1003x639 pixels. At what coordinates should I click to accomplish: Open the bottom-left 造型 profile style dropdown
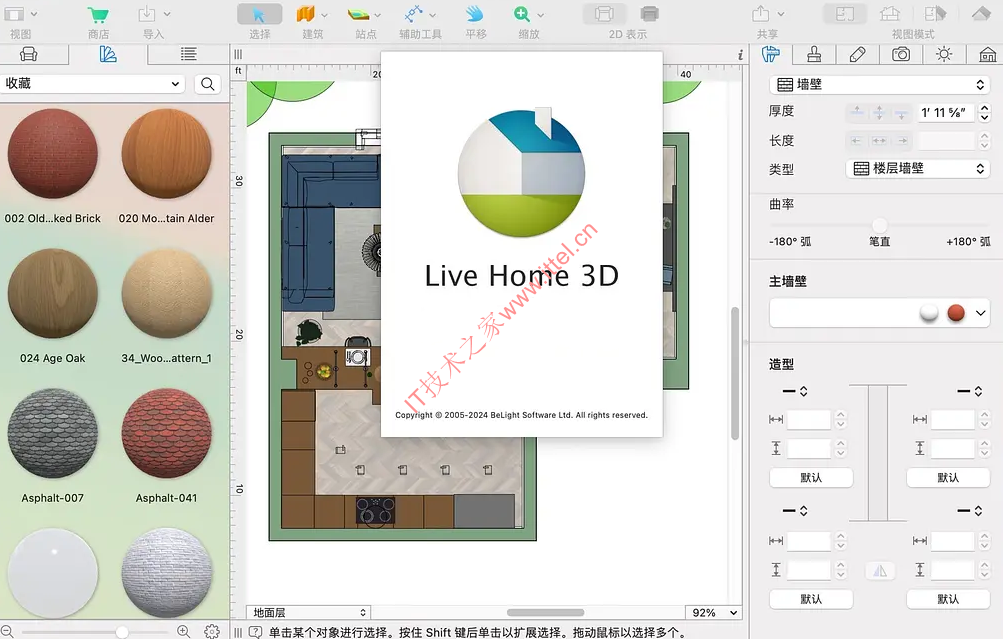click(x=795, y=510)
